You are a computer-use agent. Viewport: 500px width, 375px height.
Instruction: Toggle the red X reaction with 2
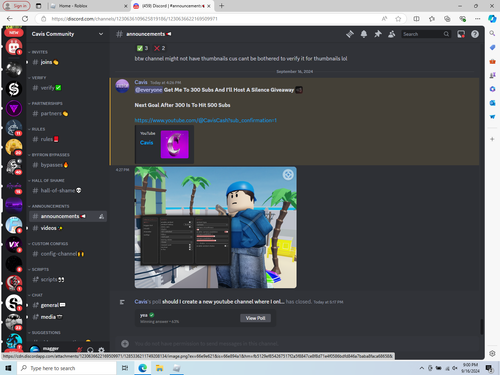point(159,48)
